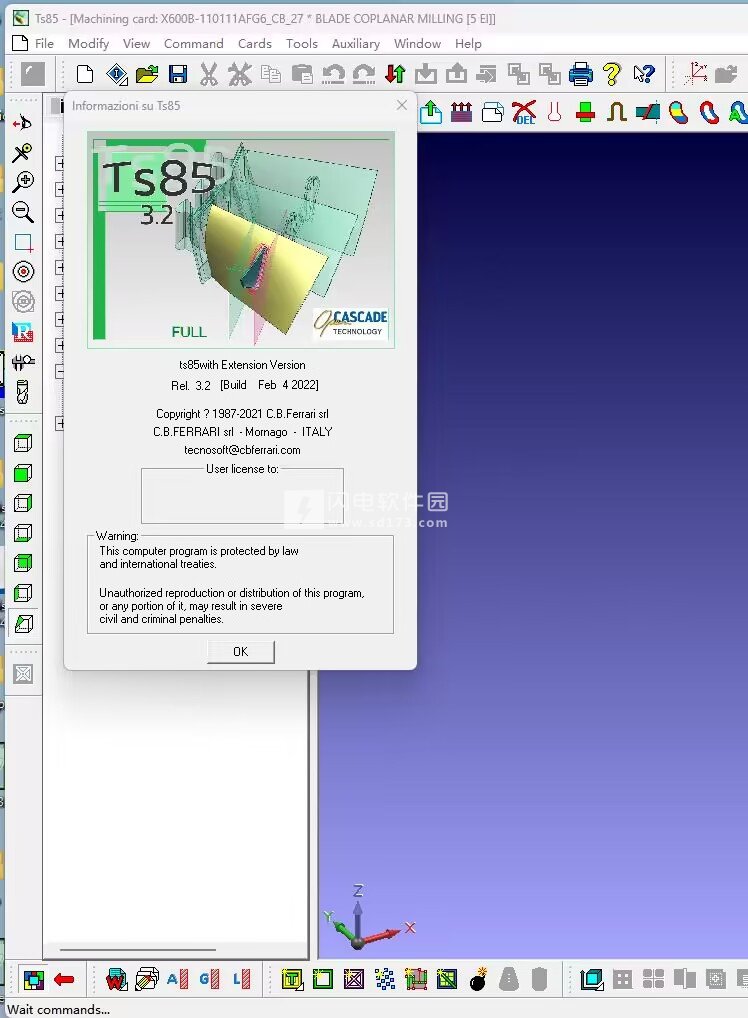Click the teal up-arrow export icon

[x=430, y=112]
